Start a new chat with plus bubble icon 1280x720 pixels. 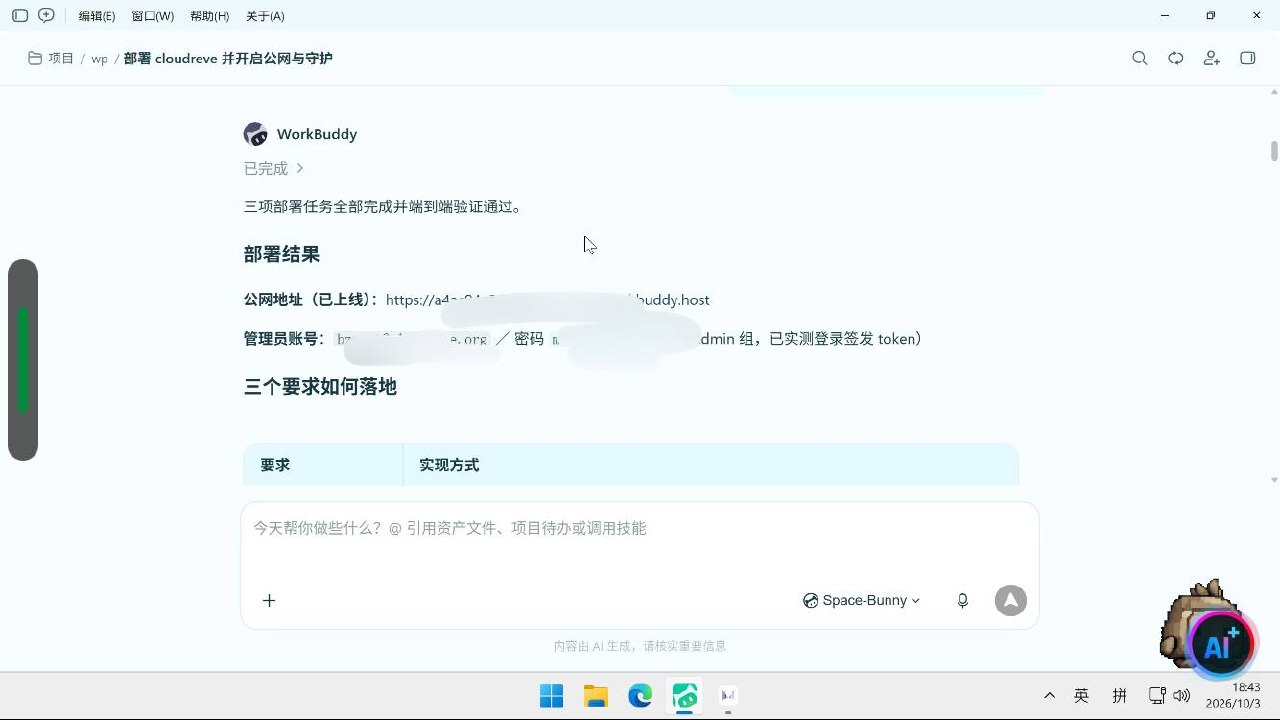pos(46,16)
